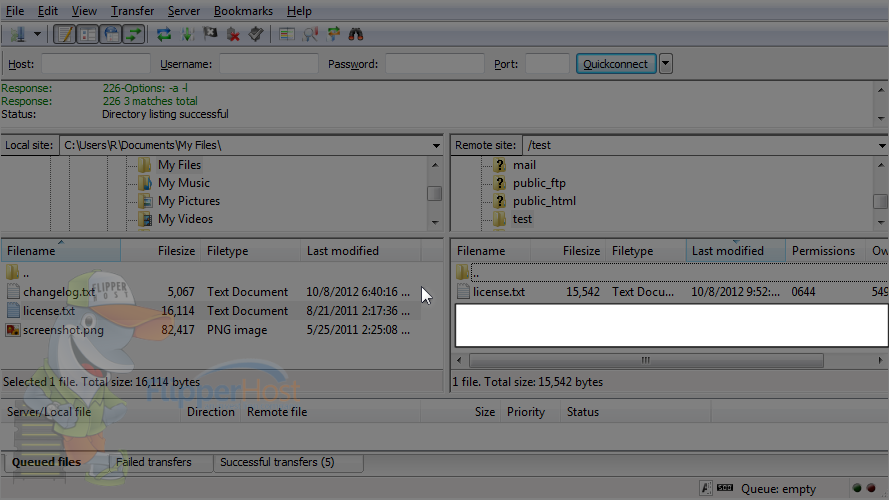Search remote files binoculars icon
Image resolution: width=889 pixels, height=500 pixels.
(356, 35)
